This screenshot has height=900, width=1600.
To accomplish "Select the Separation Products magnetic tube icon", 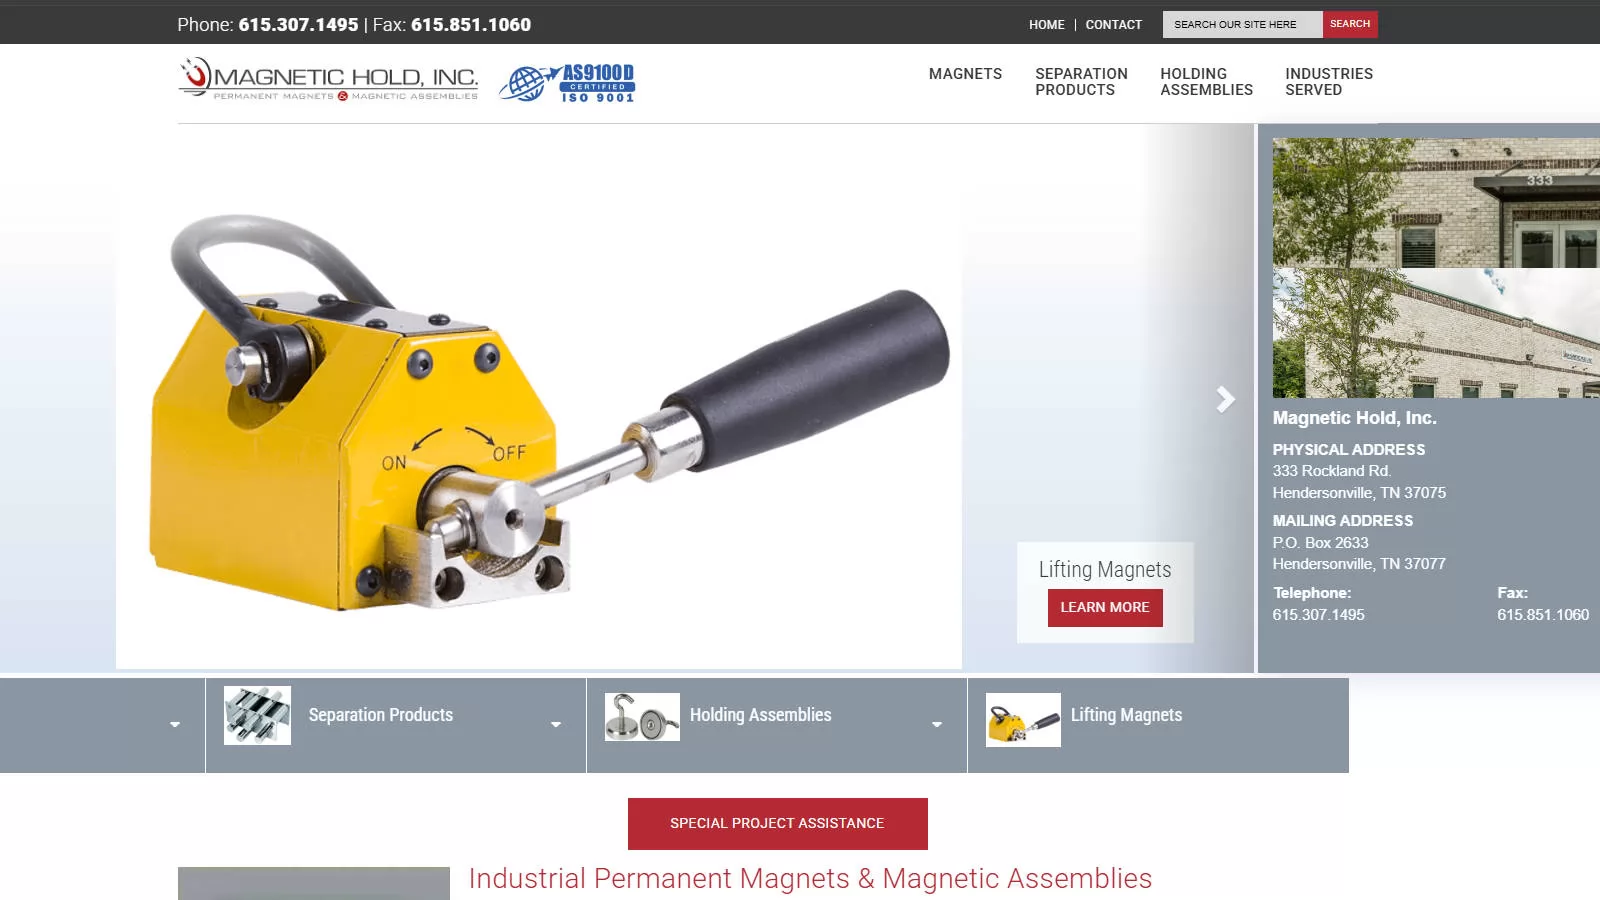I will click(254, 715).
